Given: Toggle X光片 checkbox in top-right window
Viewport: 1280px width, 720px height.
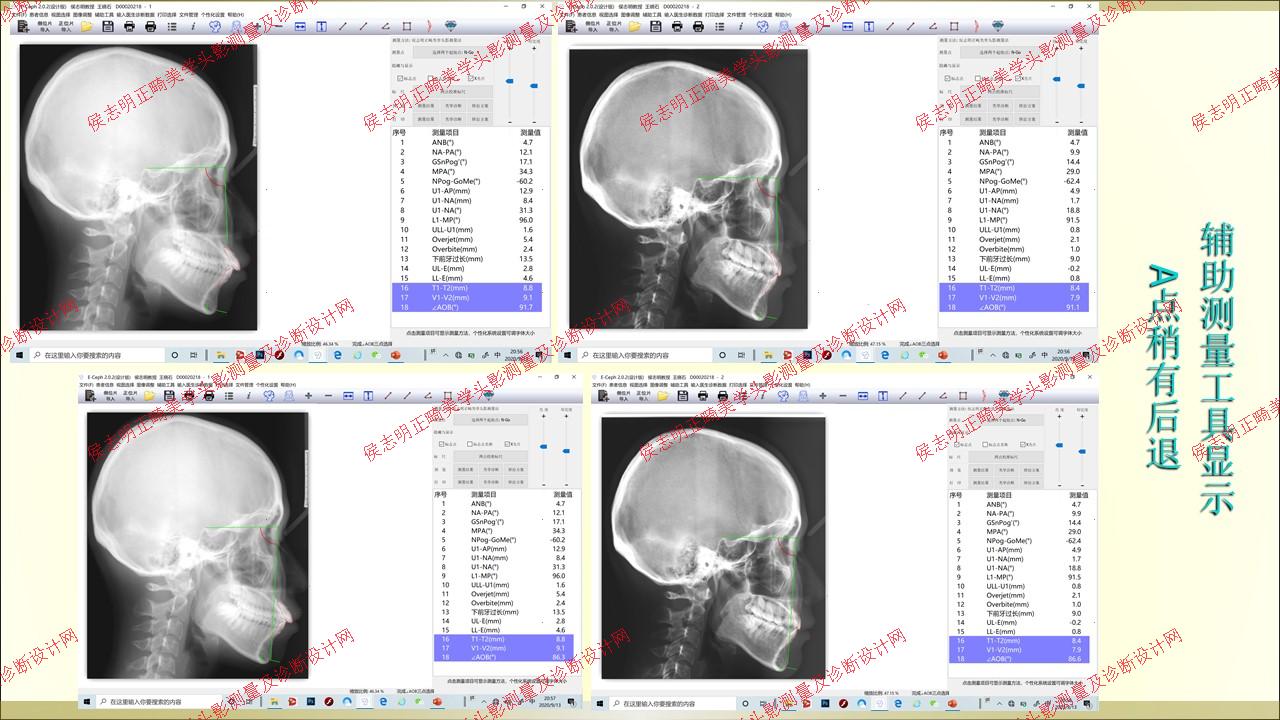Looking at the screenshot, I should [1018, 78].
